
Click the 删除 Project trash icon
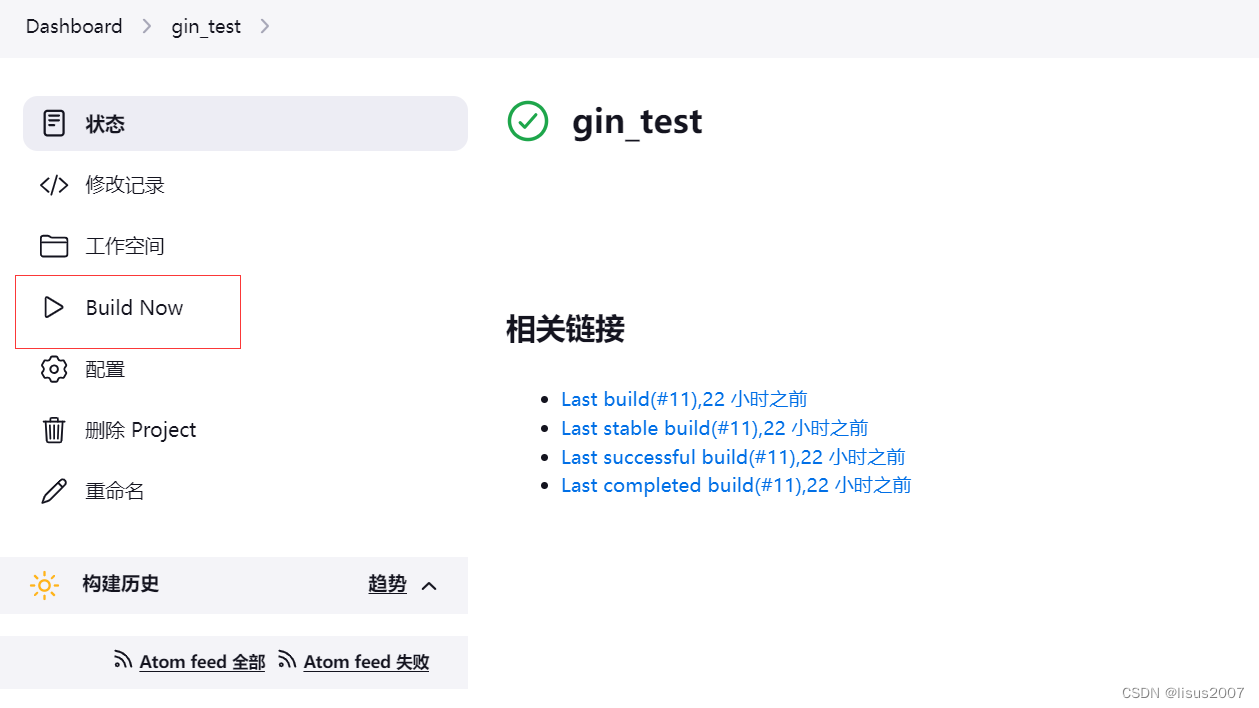pos(54,429)
